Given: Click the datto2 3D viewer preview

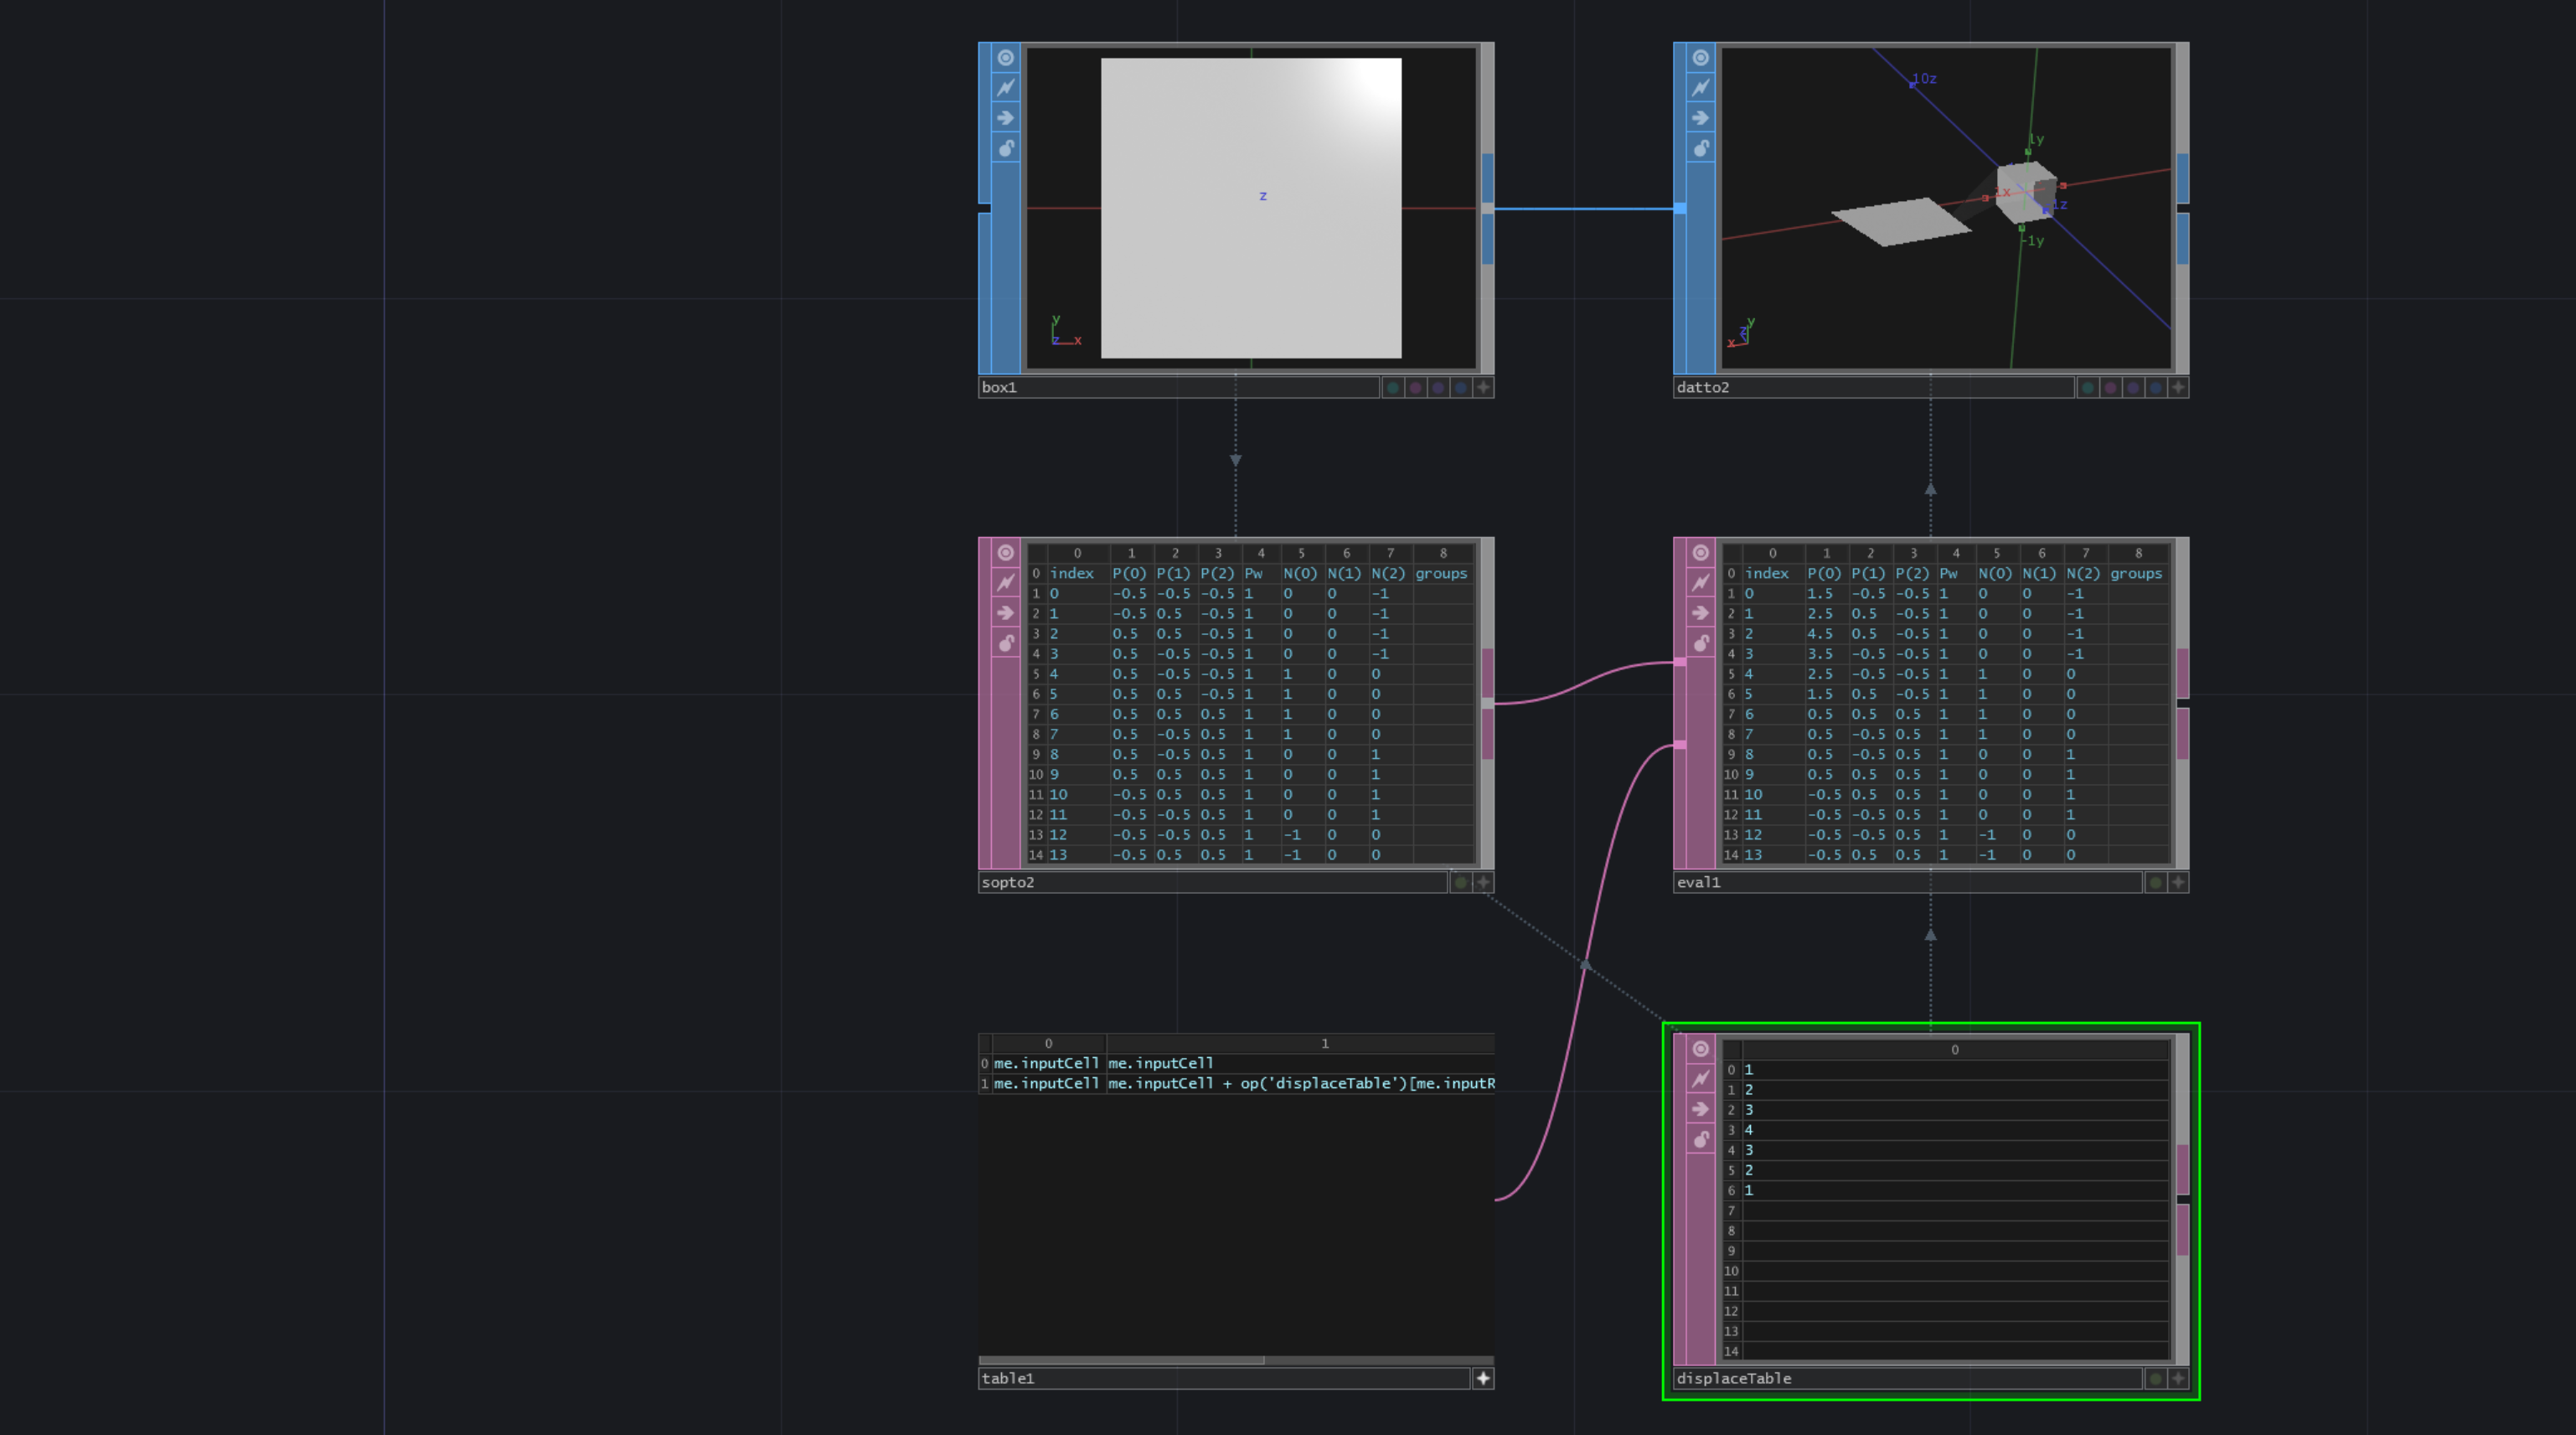Looking at the screenshot, I should pyautogui.click(x=1946, y=208).
